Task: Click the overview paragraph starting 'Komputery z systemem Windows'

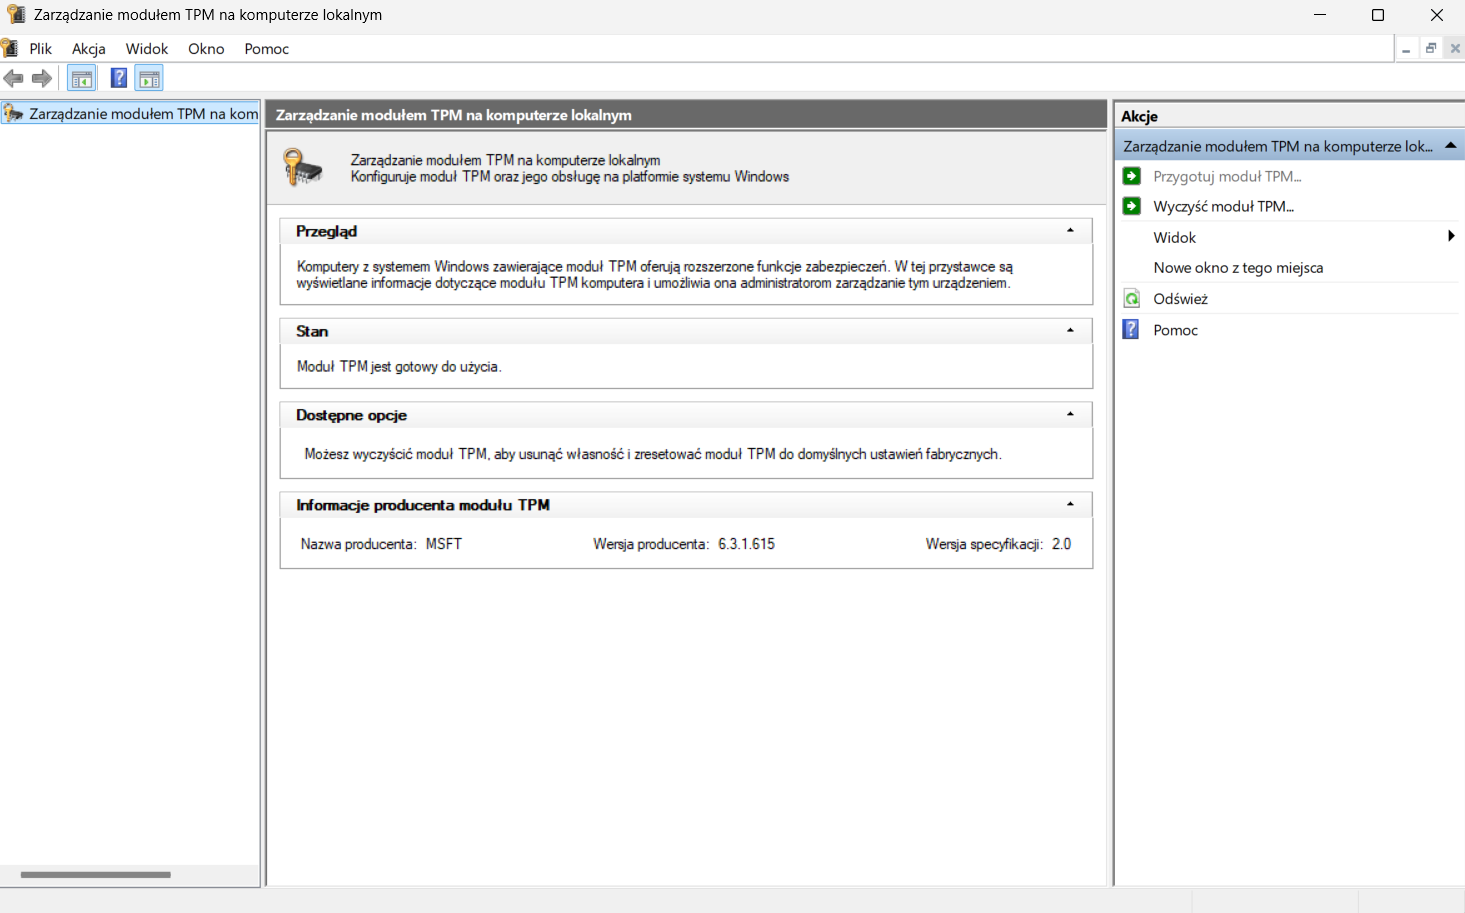Action: [655, 275]
